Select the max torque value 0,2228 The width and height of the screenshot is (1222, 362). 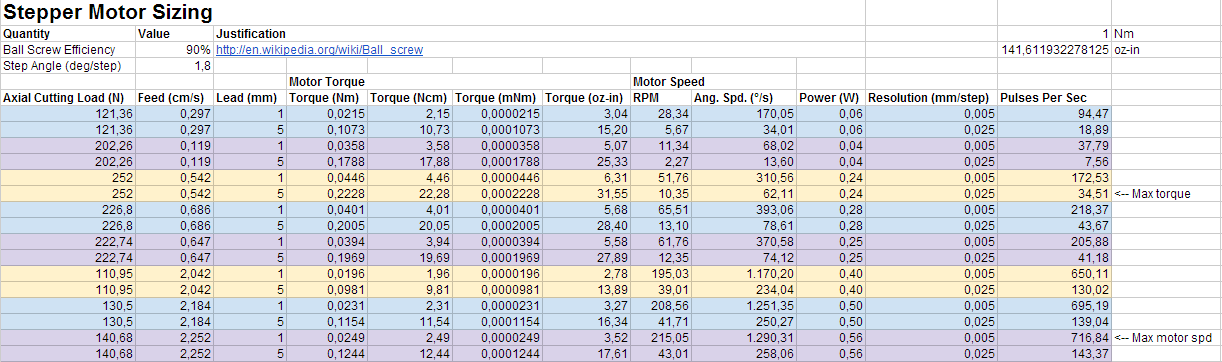[x=326, y=193]
